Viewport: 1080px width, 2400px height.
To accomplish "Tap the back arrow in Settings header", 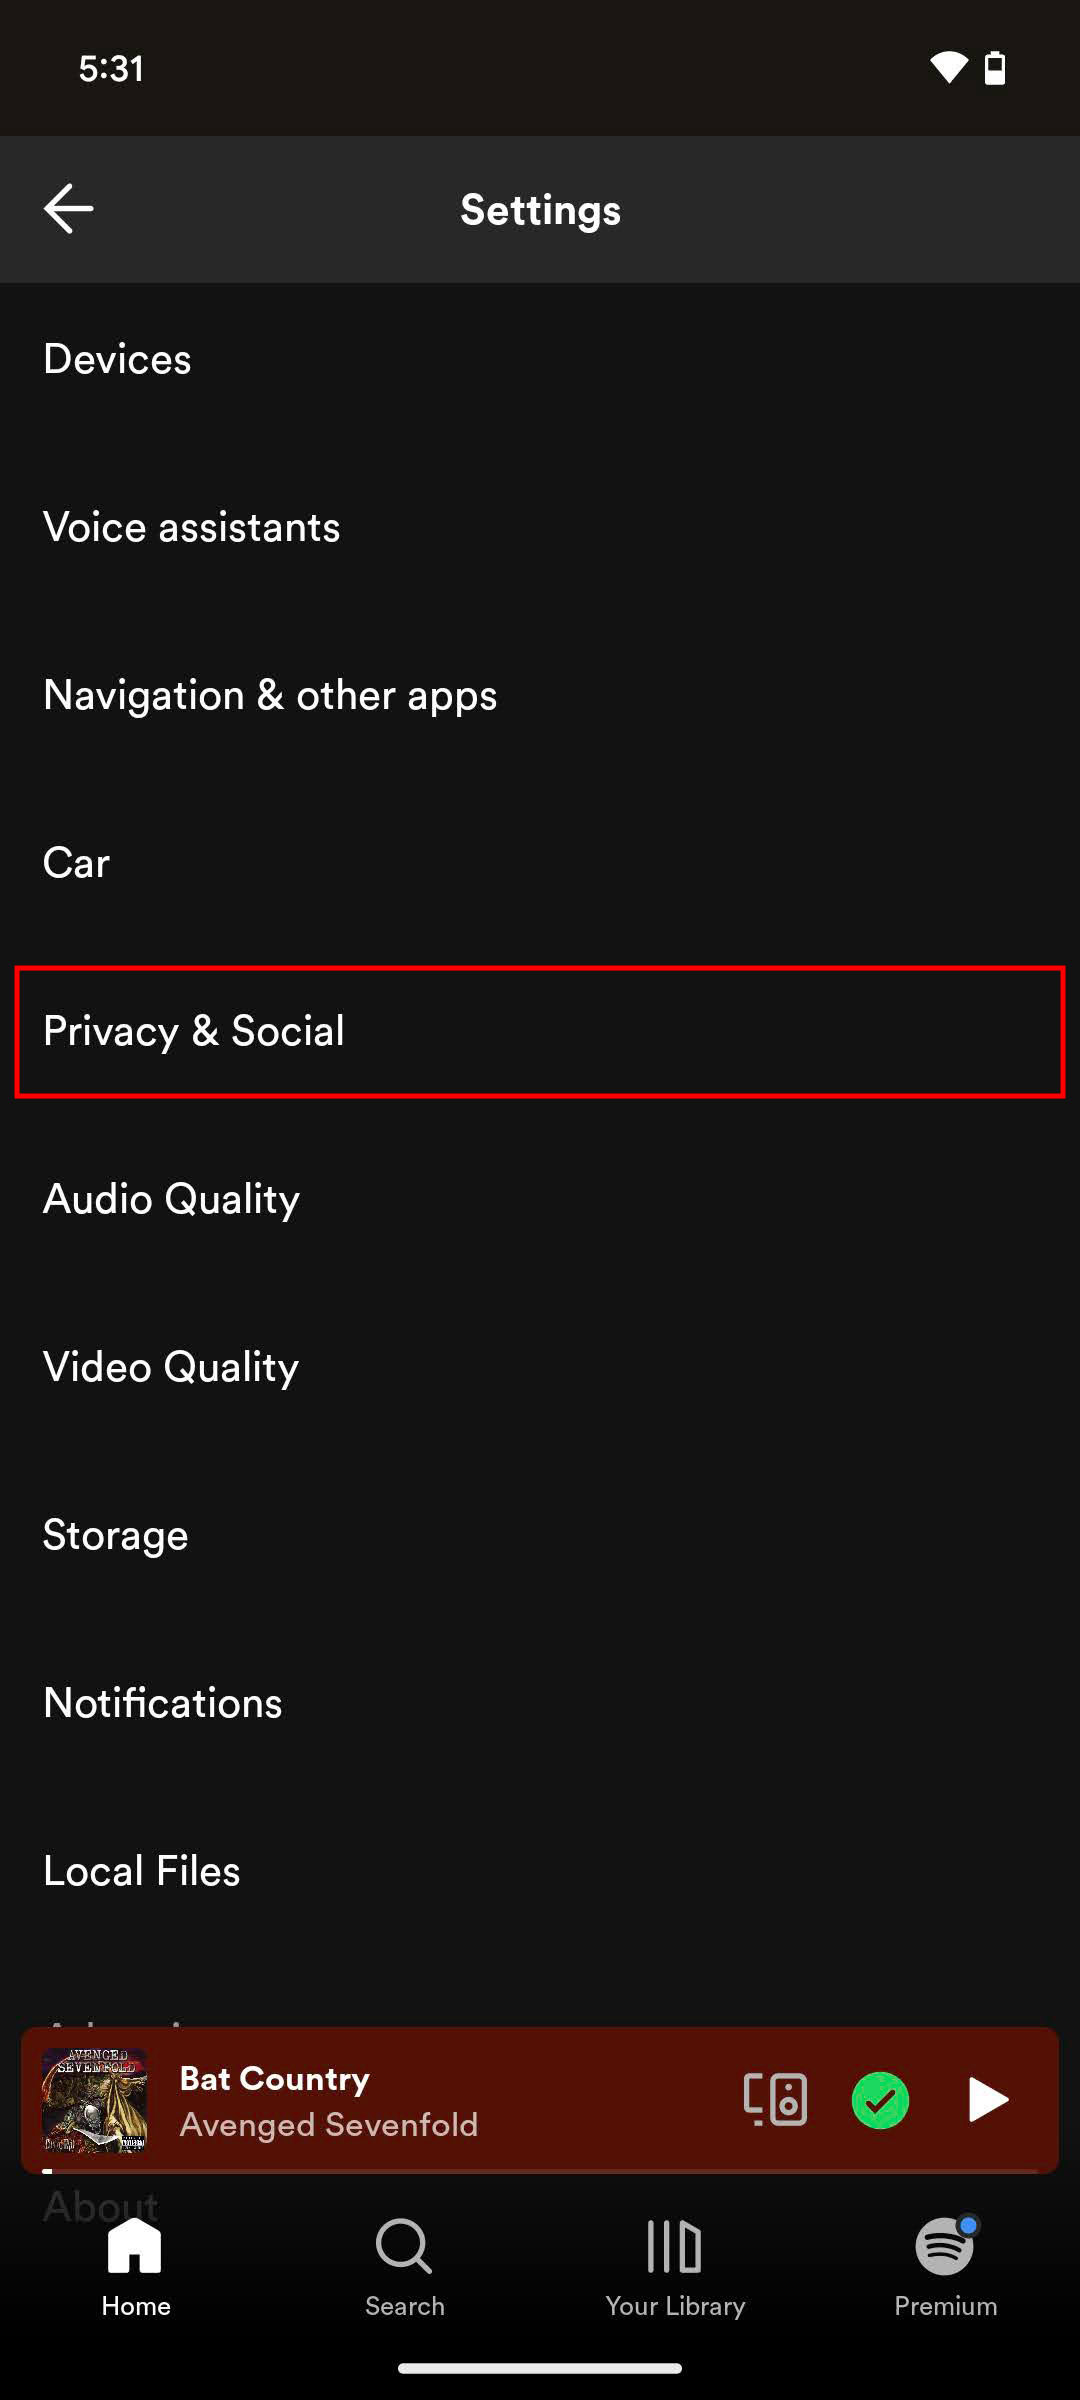I will pyautogui.click(x=69, y=209).
